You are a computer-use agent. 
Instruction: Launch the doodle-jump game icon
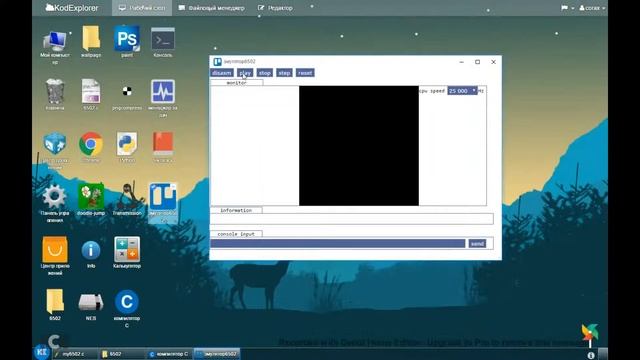coord(91,196)
